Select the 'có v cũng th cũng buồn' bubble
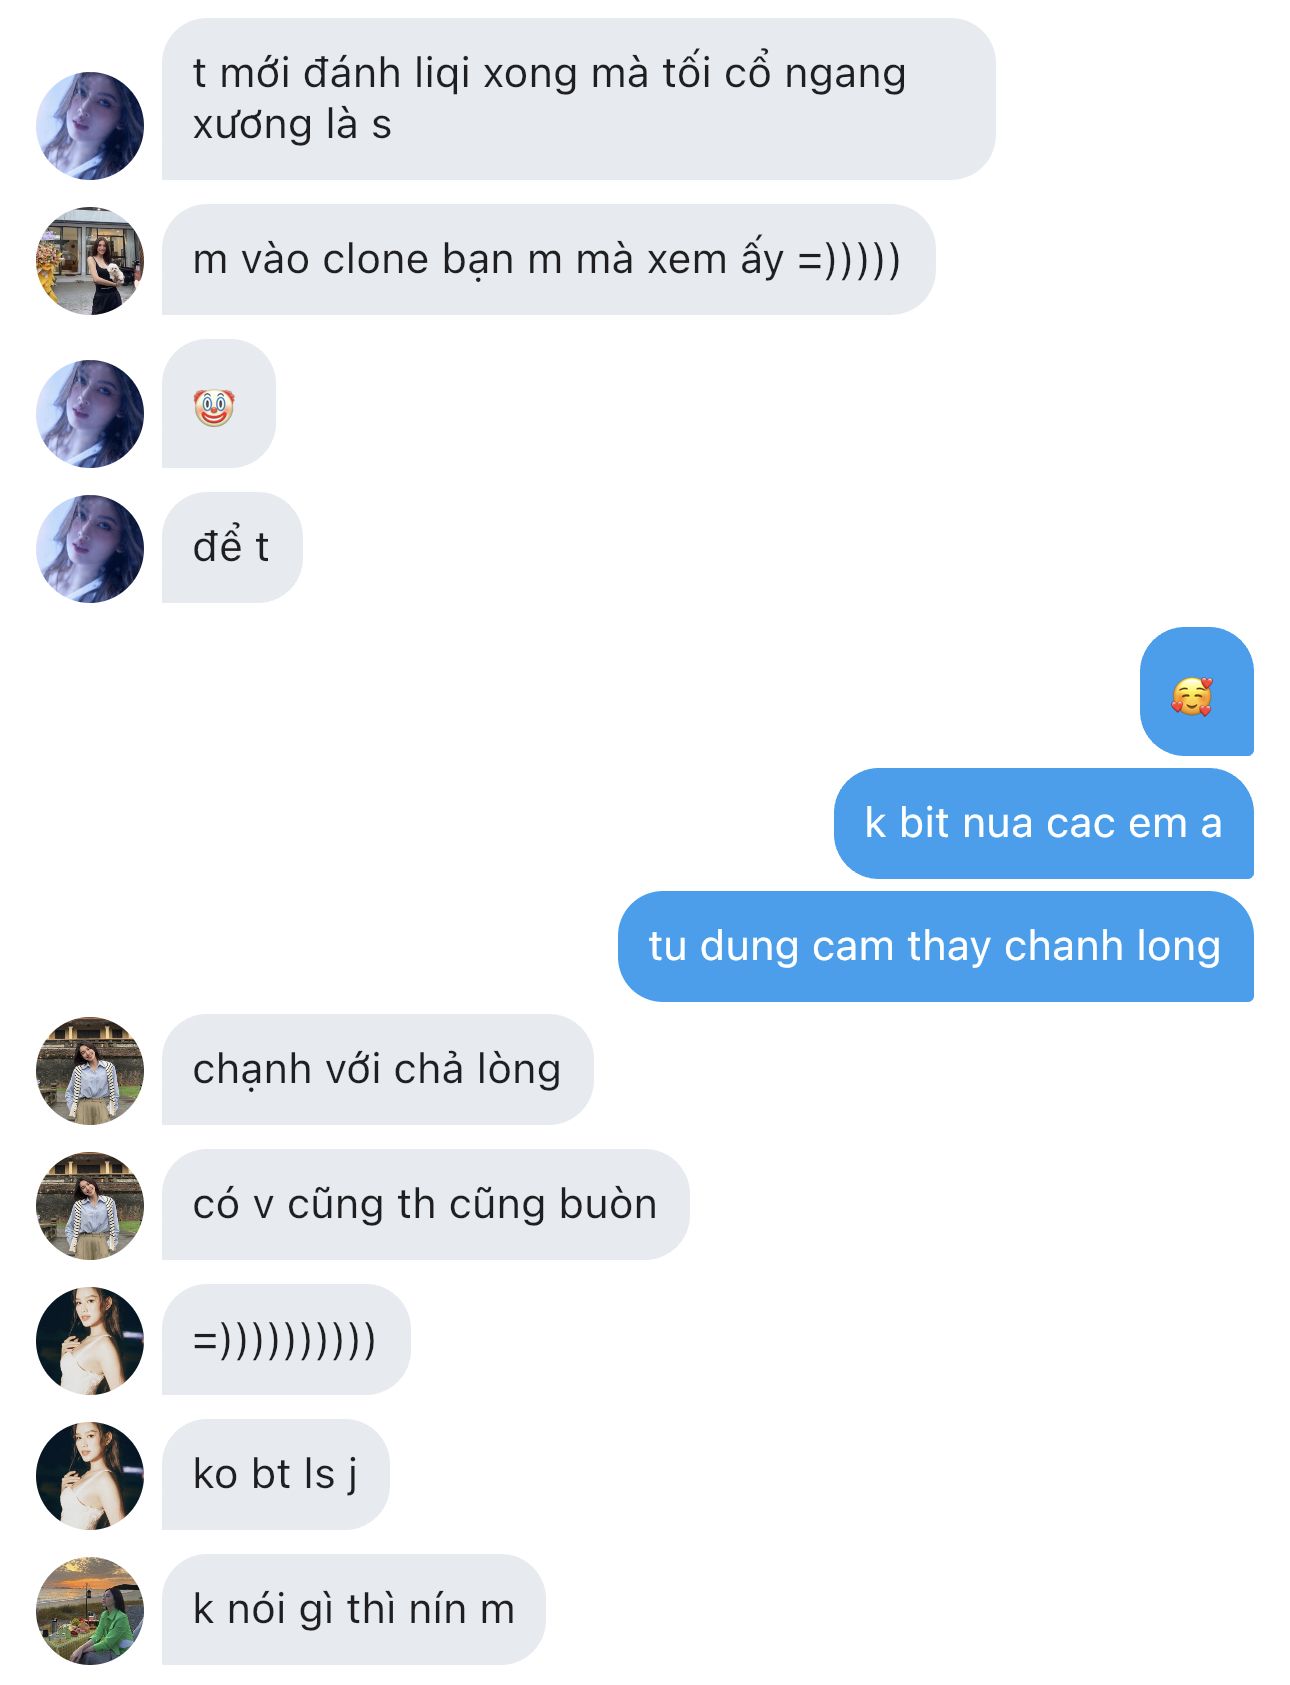This screenshot has height=1685, width=1290. 425,1205
